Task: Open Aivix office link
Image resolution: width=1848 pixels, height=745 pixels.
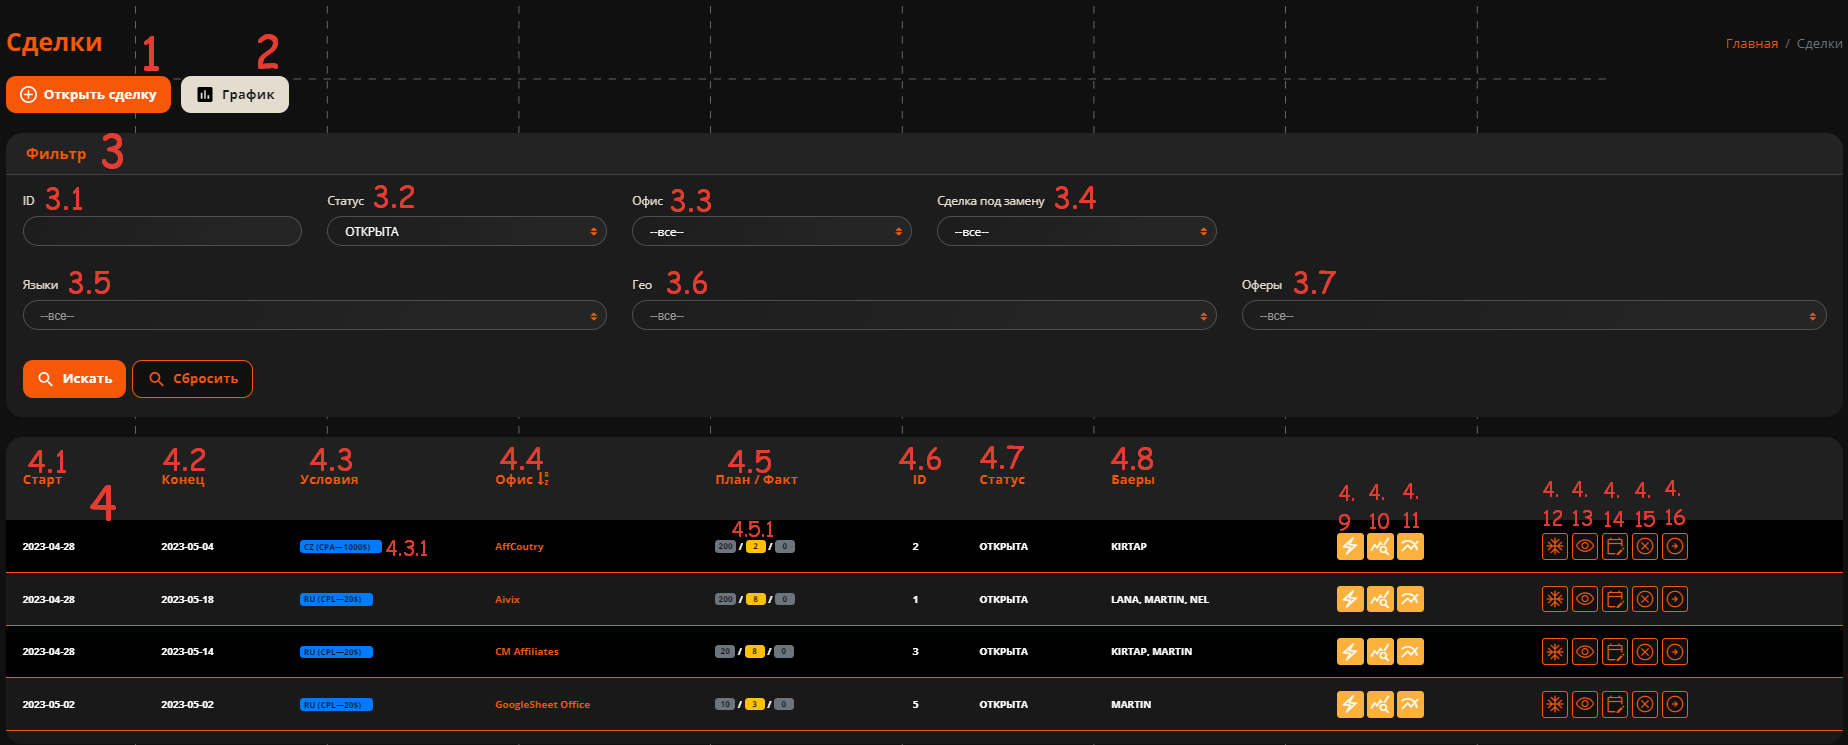Action: [x=507, y=599]
